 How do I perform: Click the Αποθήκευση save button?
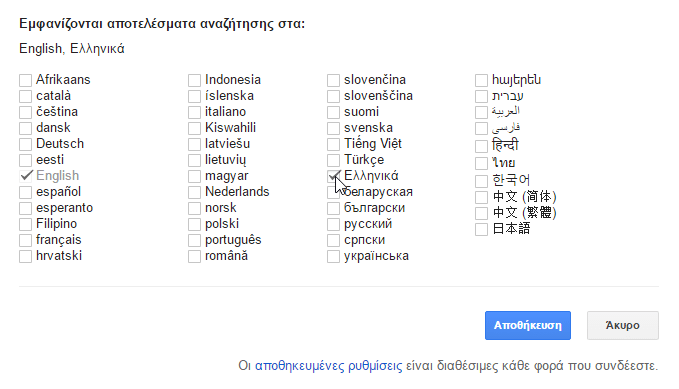tap(528, 325)
